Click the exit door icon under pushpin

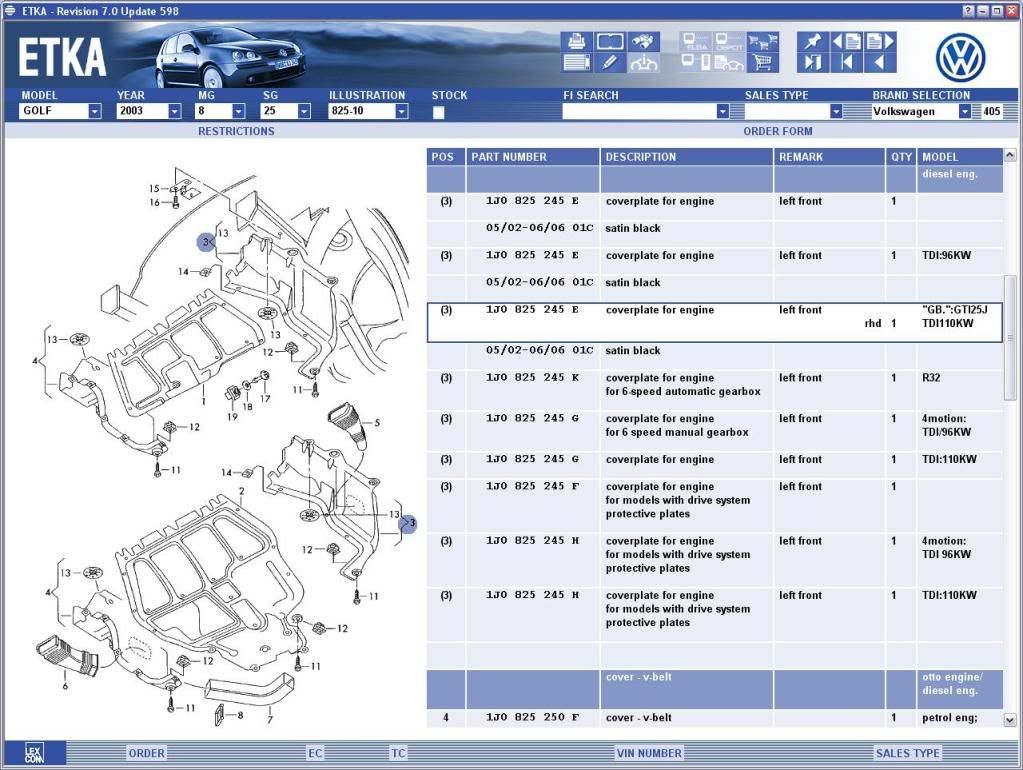tap(813, 63)
